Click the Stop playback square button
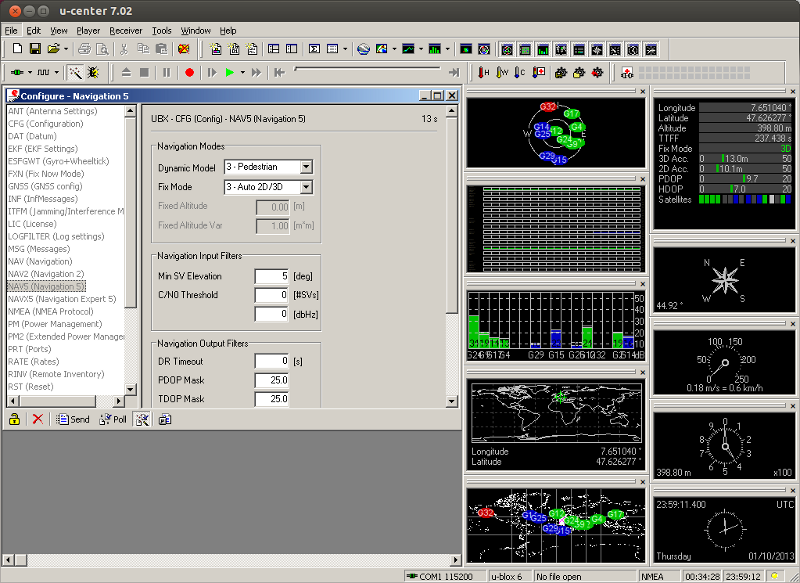The width and height of the screenshot is (800, 583). pyautogui.click(x=144, y=73)
